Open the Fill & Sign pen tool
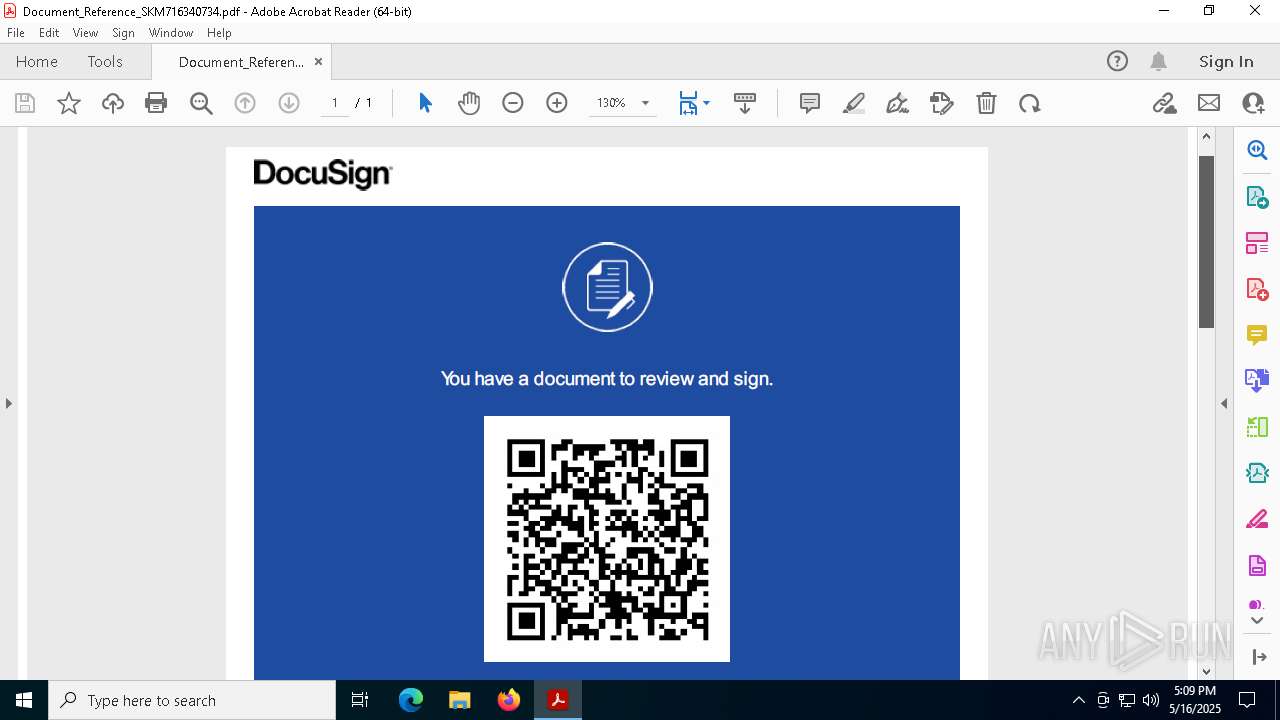 click(898, 103)
